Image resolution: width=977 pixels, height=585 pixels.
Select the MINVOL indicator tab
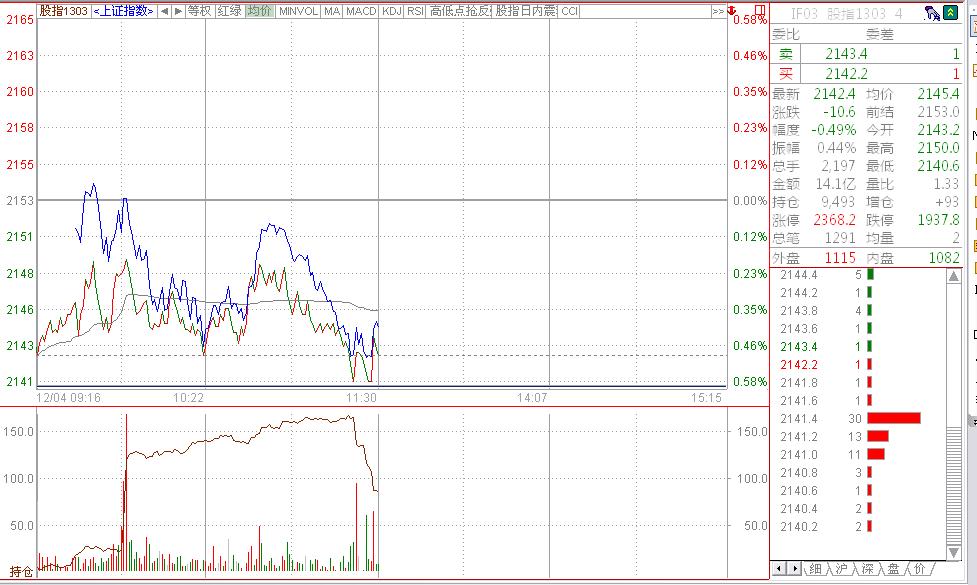(x=298, y=11)
